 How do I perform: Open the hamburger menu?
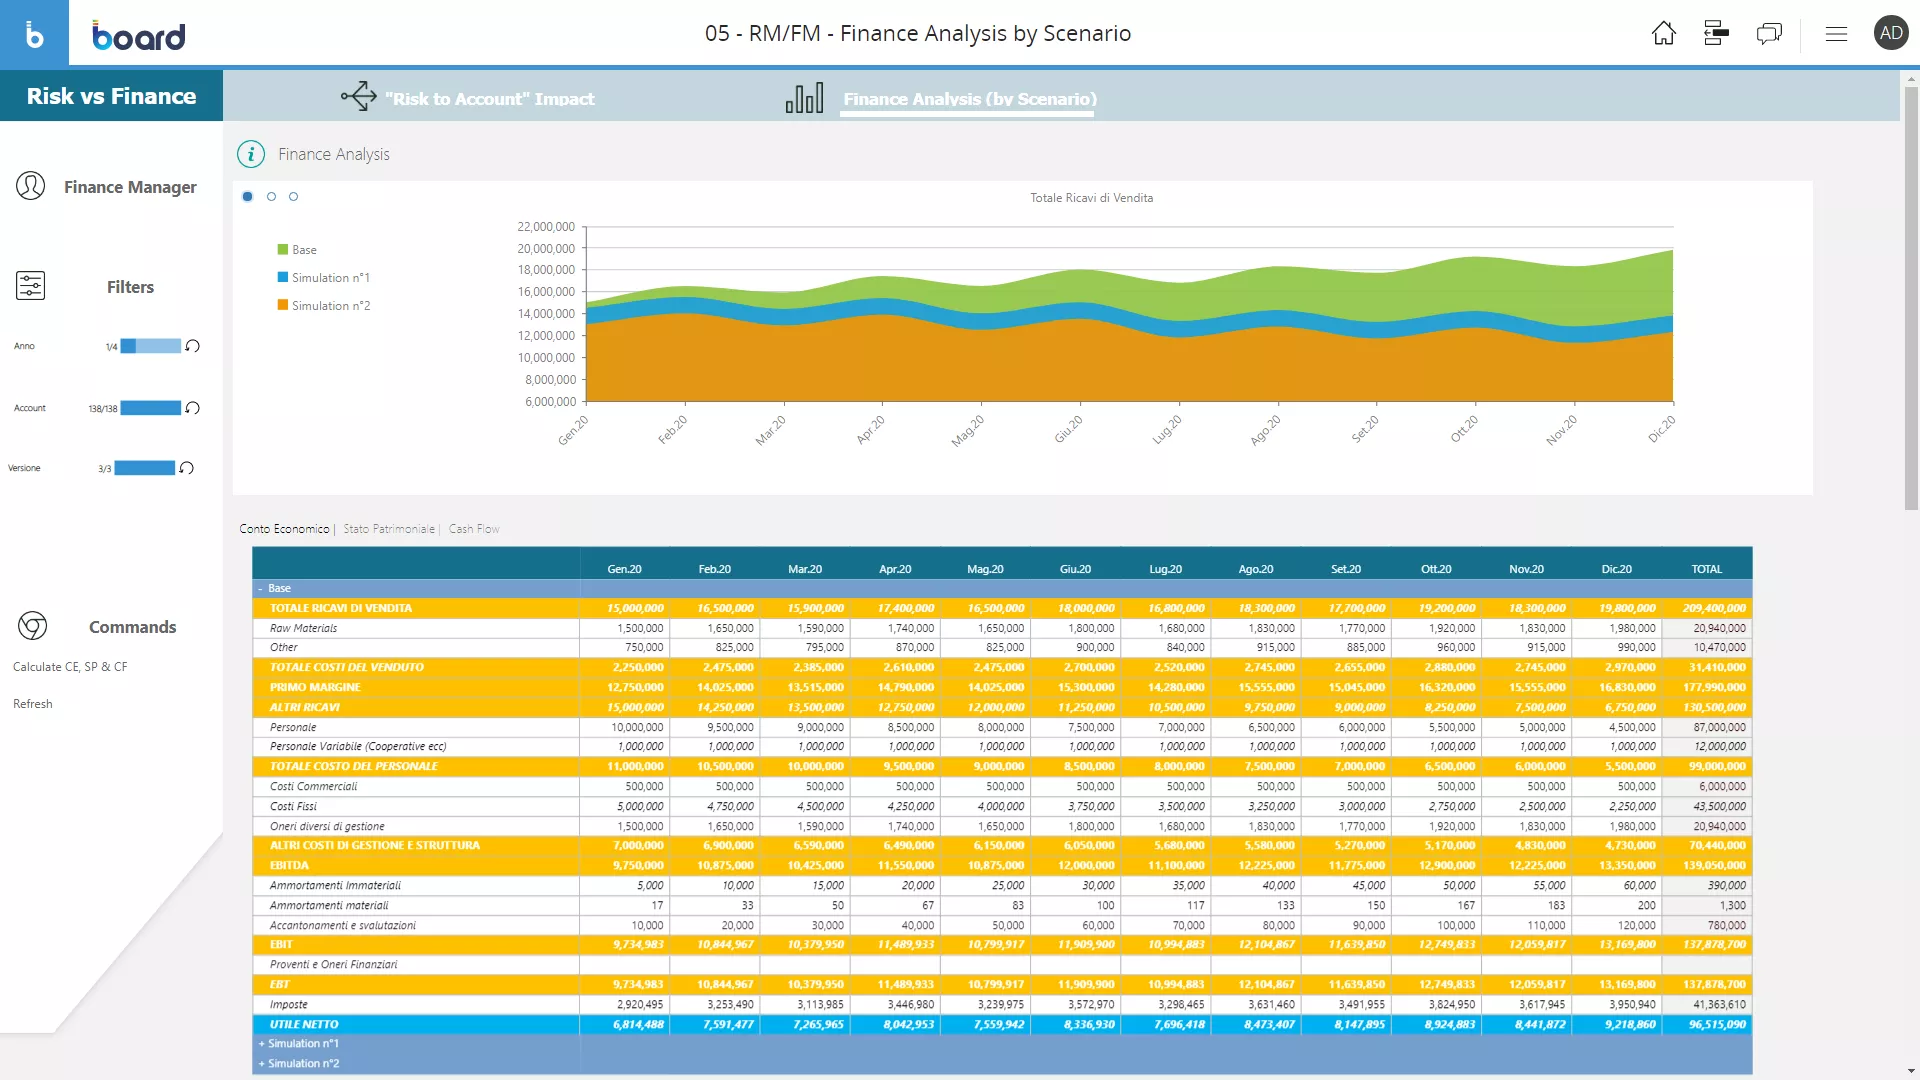point(1836,34)
